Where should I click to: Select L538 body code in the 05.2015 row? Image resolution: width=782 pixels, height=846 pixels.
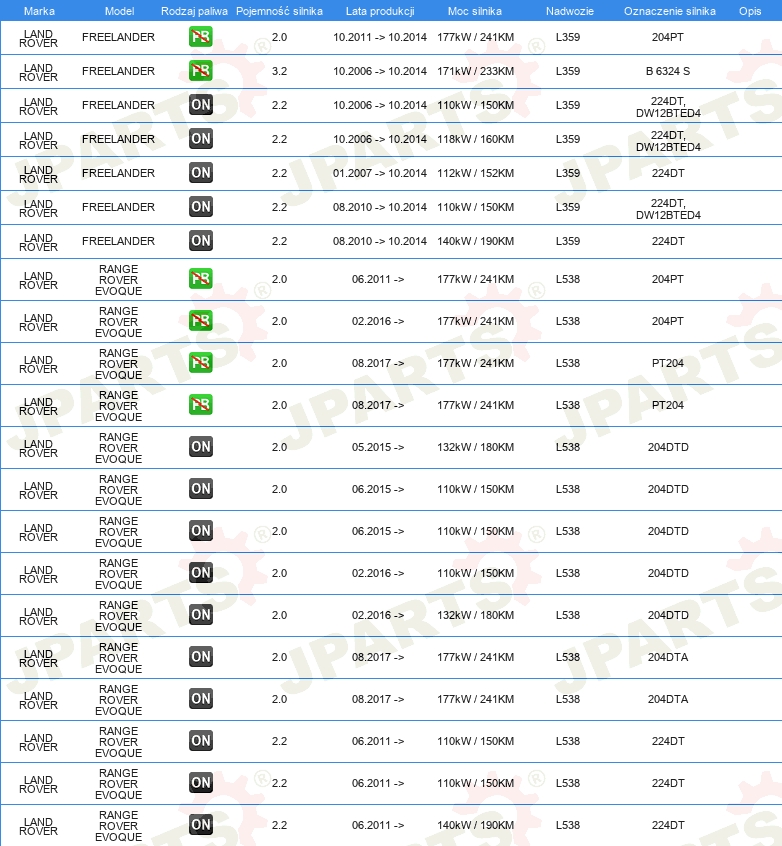pyautogui.click(x=568, y=447)
